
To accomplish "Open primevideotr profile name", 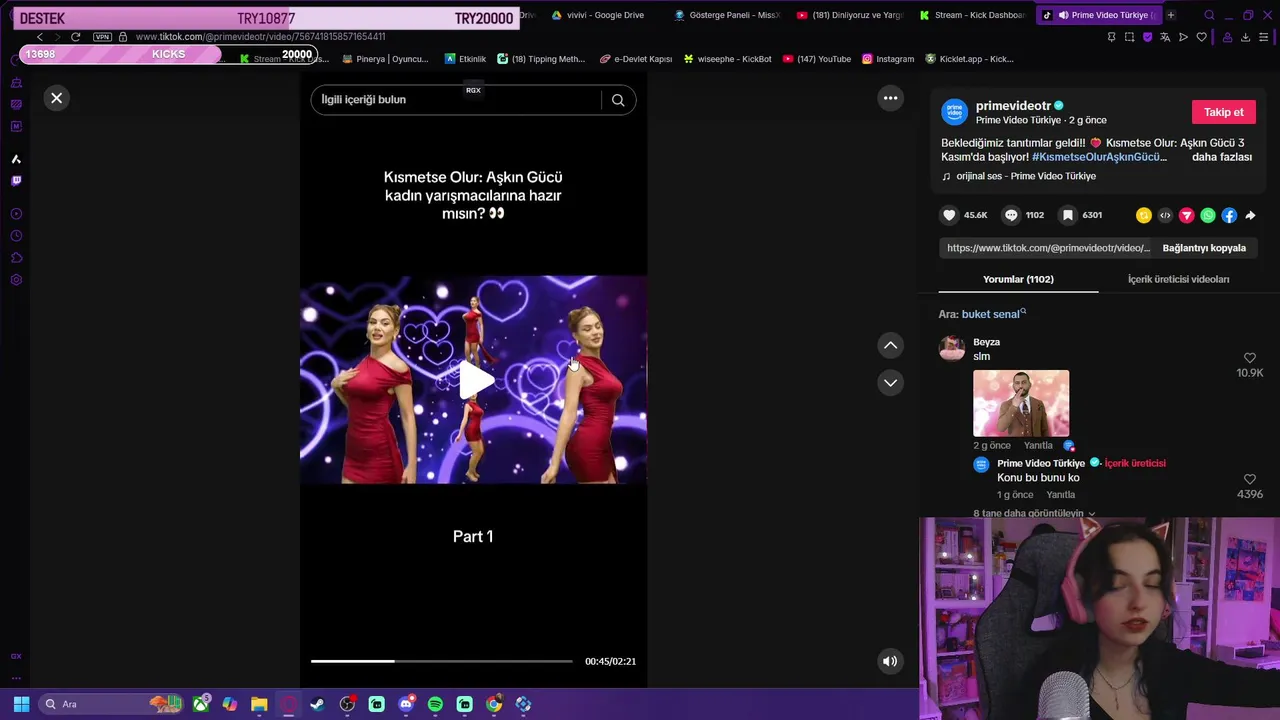I will tap(1013, 105).
